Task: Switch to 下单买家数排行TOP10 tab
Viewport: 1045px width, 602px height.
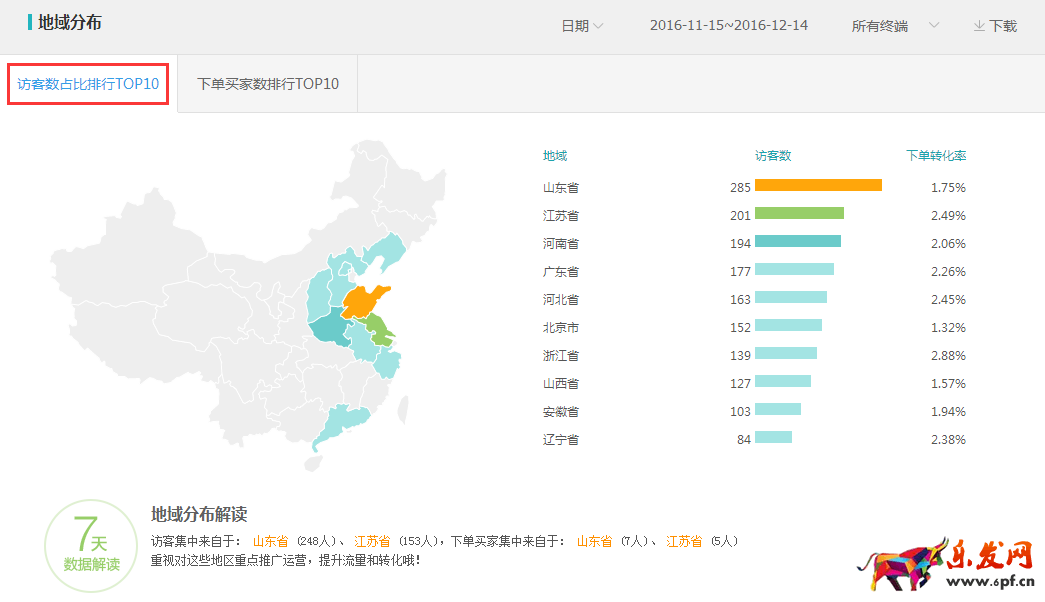Action: 268,84
